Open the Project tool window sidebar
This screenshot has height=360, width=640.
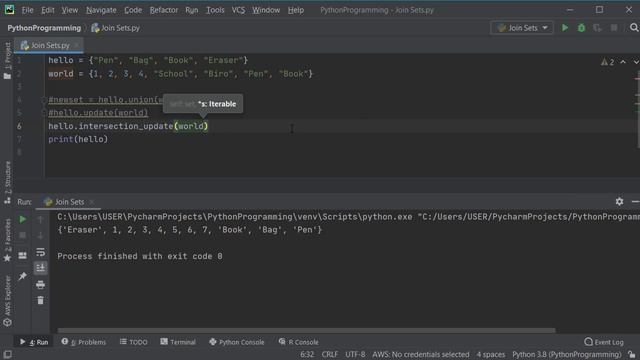tap(7, 60)
